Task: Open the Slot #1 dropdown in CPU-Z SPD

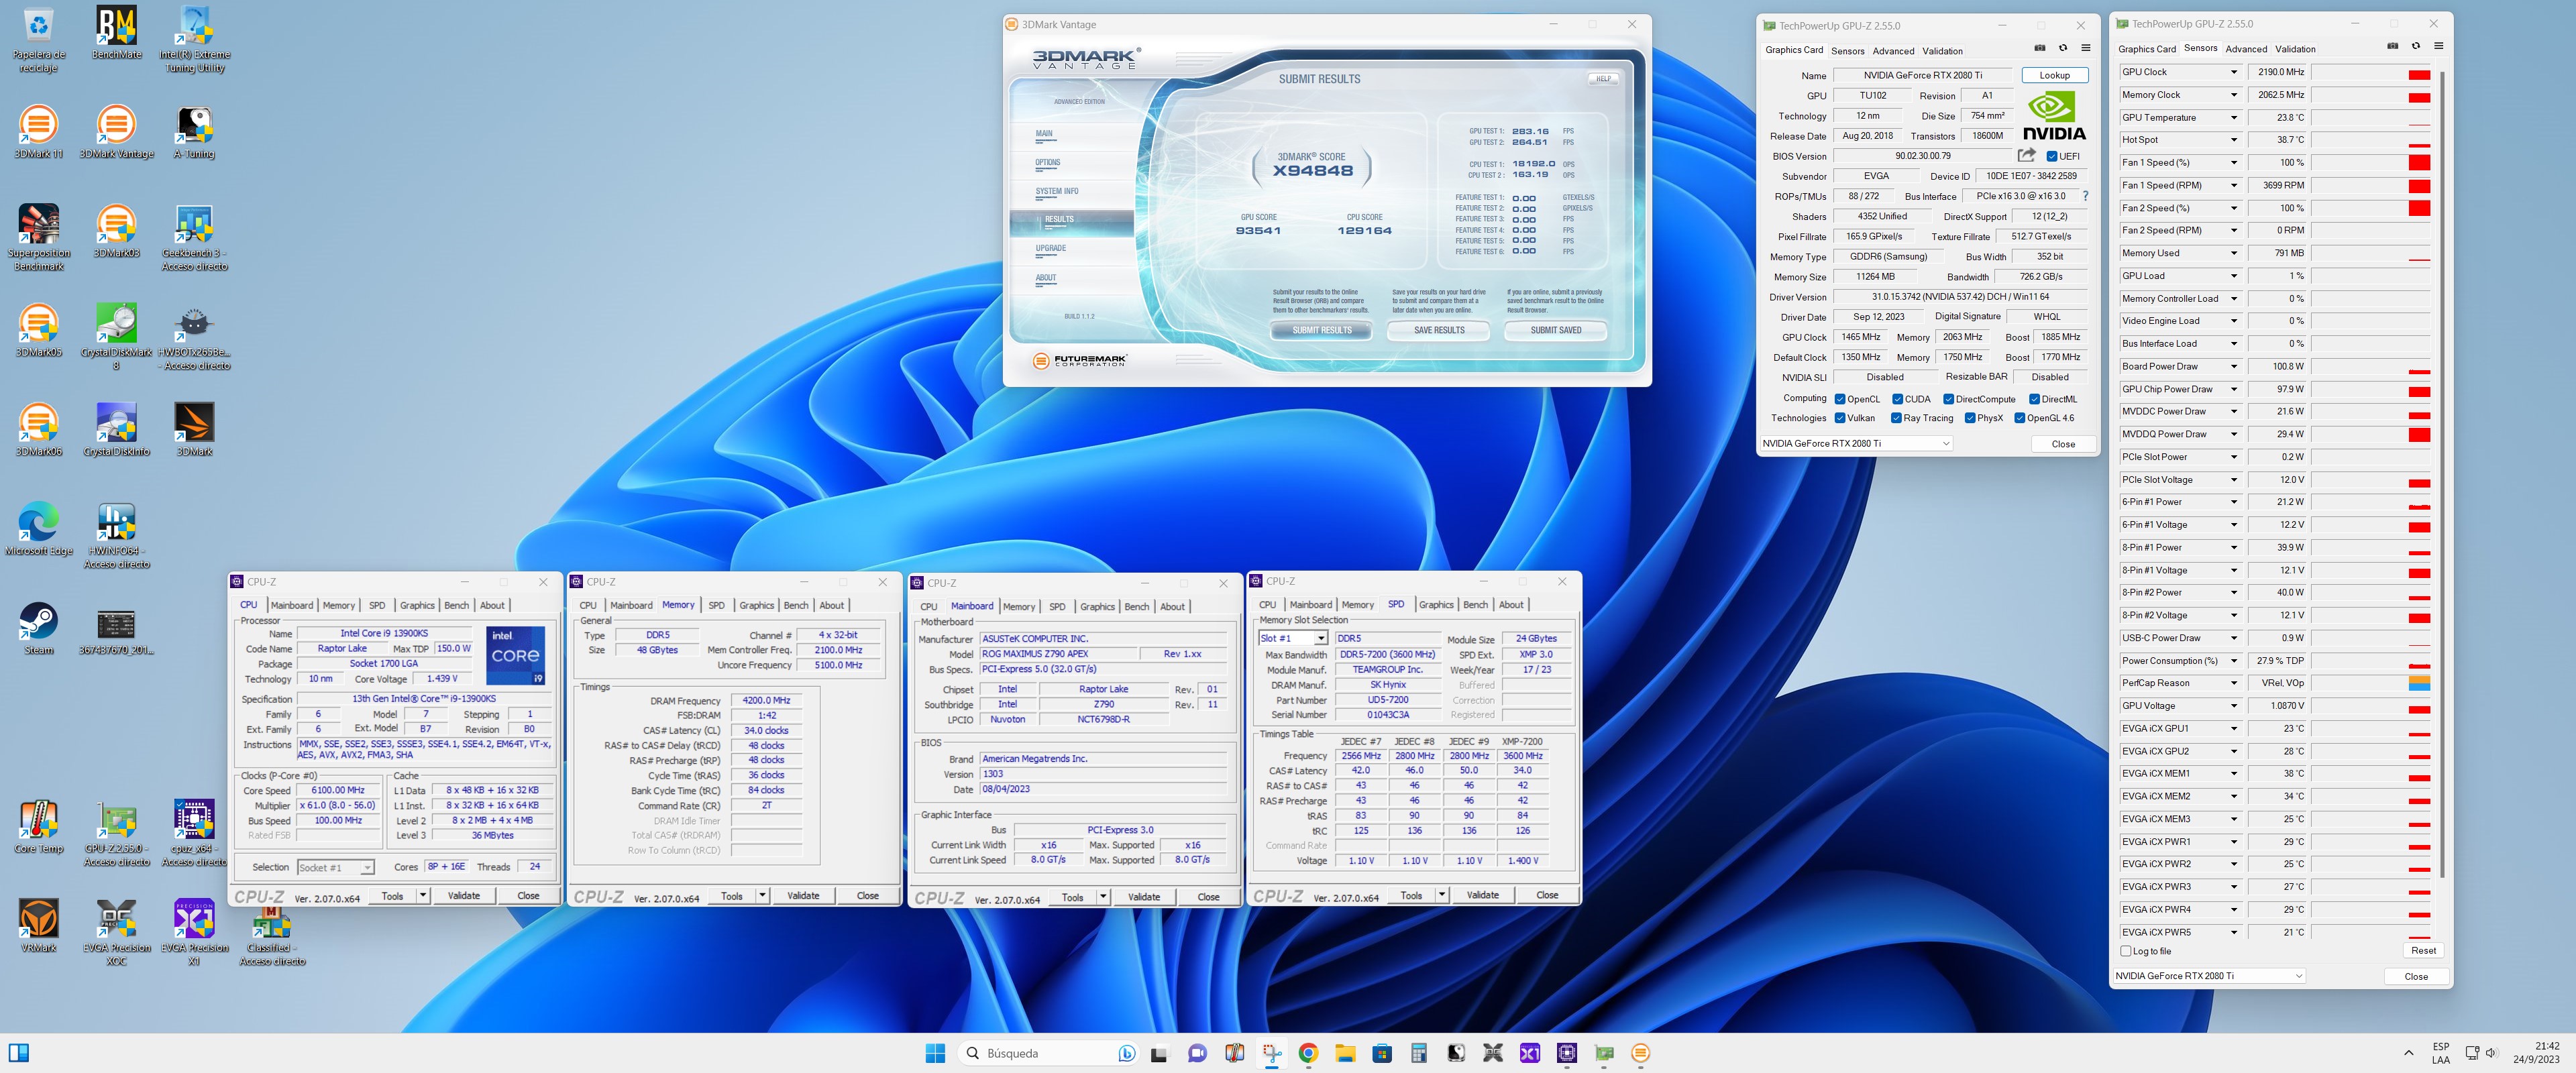Action: [1320, 638]
